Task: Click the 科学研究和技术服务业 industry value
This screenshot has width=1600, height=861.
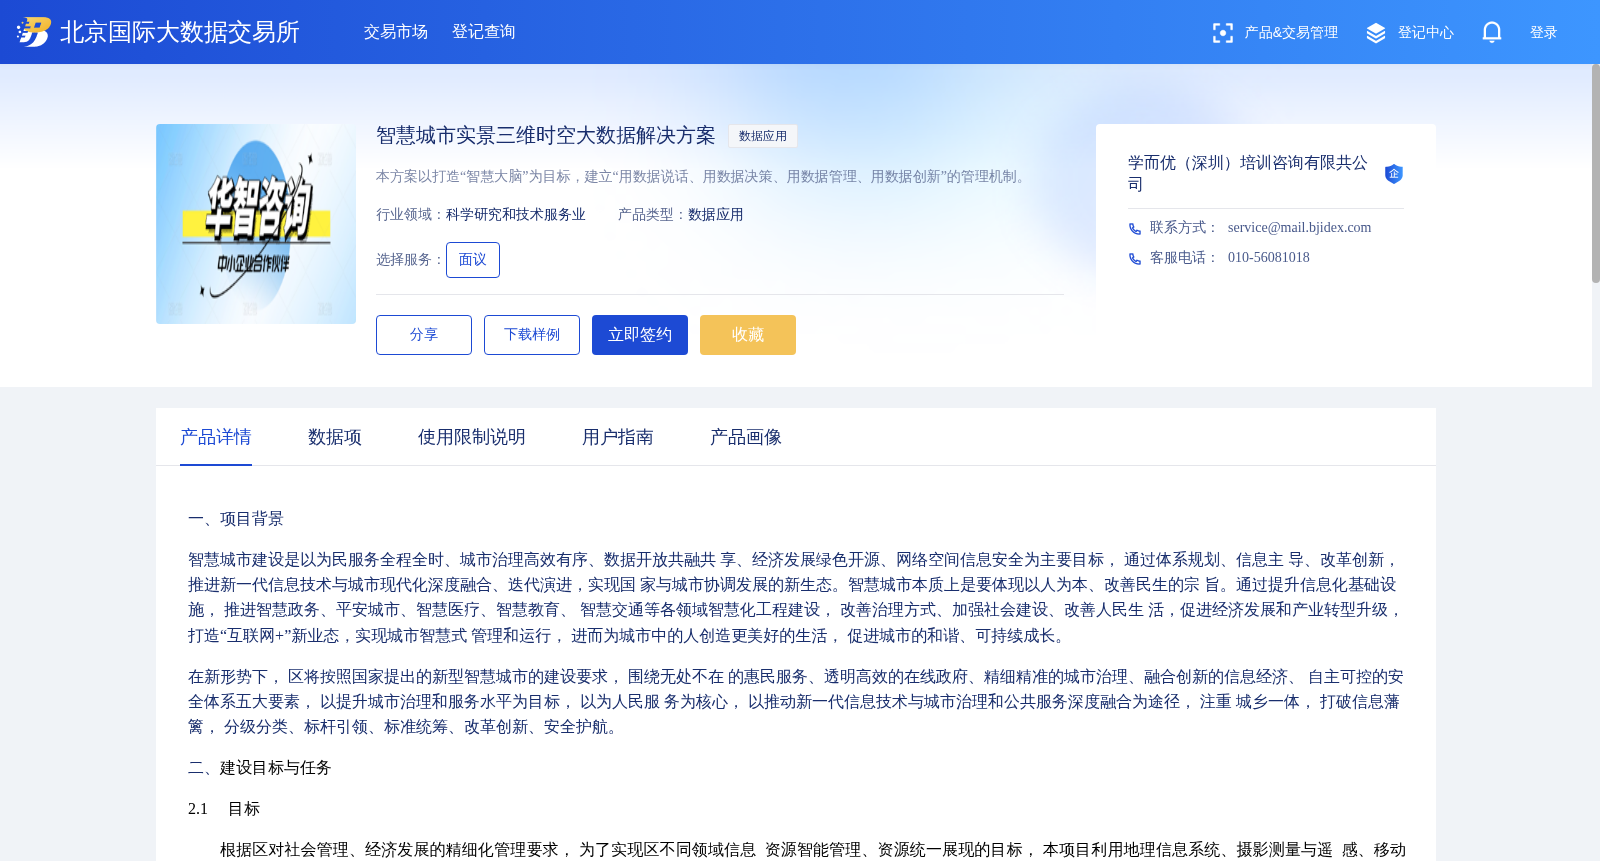Action: point(516,215)
